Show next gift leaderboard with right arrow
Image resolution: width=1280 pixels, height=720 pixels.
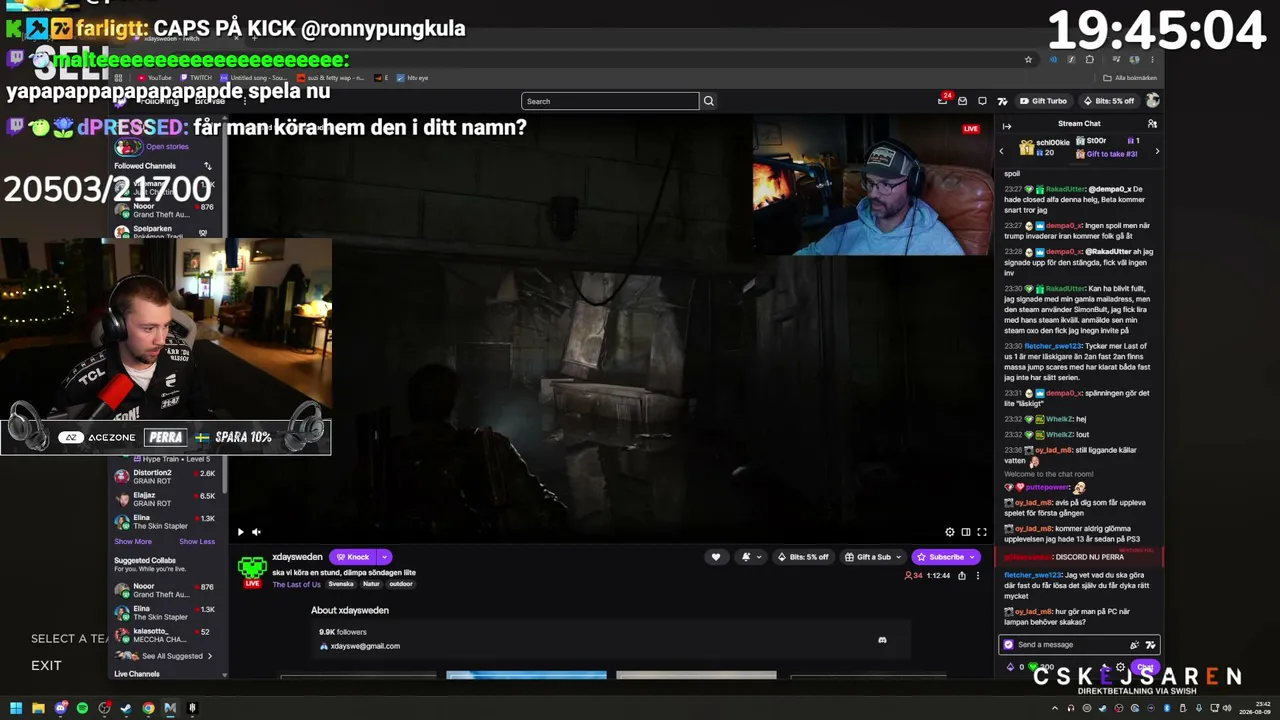click(1157, 152)
